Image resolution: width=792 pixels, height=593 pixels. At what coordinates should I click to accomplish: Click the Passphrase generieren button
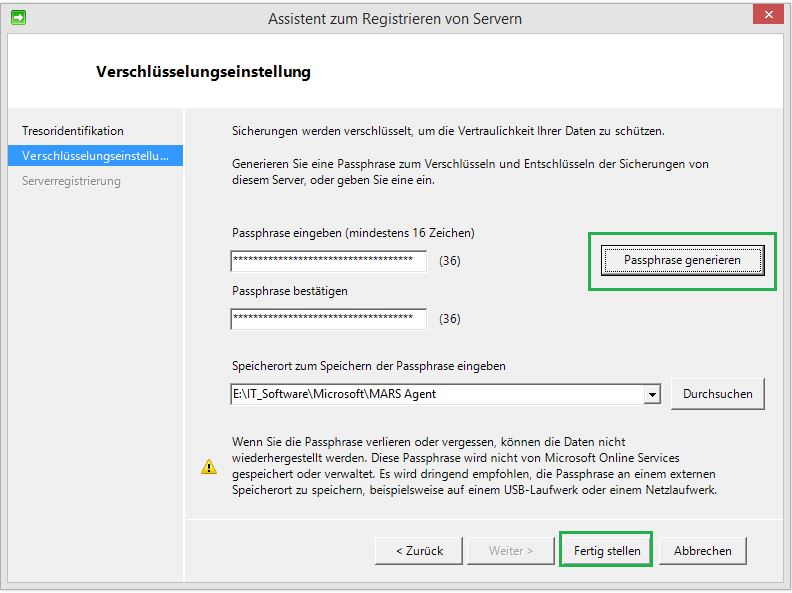pyautogui.click(x=682, y=261)
